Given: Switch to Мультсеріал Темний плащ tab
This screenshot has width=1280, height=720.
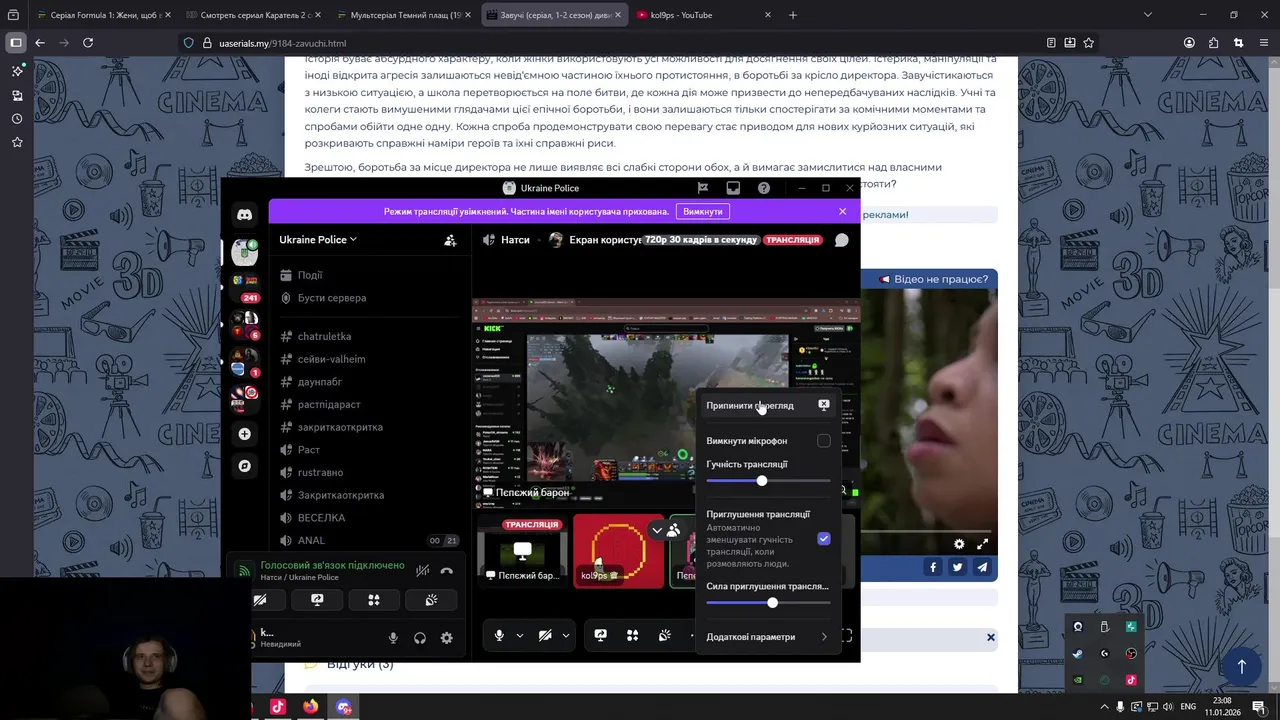Looking at the screenshot, I should pyautogui.click(x=404, y=15).
